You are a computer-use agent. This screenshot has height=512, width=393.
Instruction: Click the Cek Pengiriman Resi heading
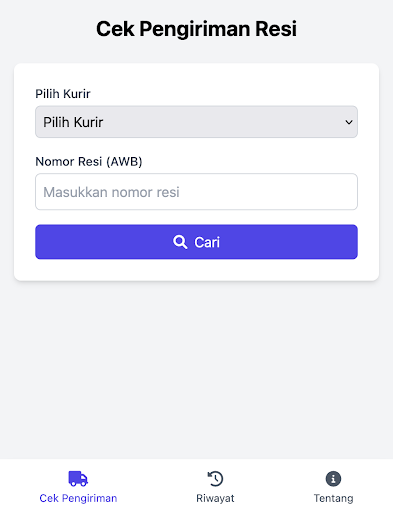196,29
